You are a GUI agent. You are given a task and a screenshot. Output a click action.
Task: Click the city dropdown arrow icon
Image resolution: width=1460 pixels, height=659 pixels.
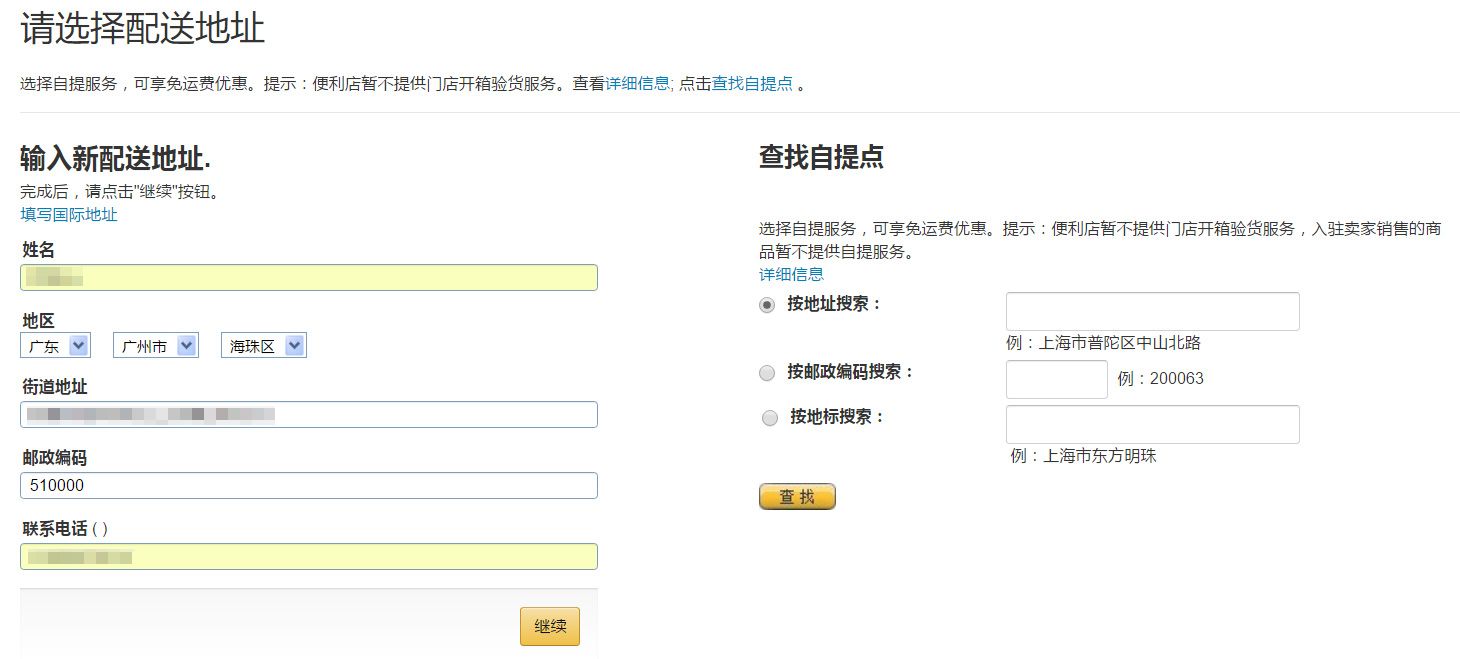coord(185,345)
